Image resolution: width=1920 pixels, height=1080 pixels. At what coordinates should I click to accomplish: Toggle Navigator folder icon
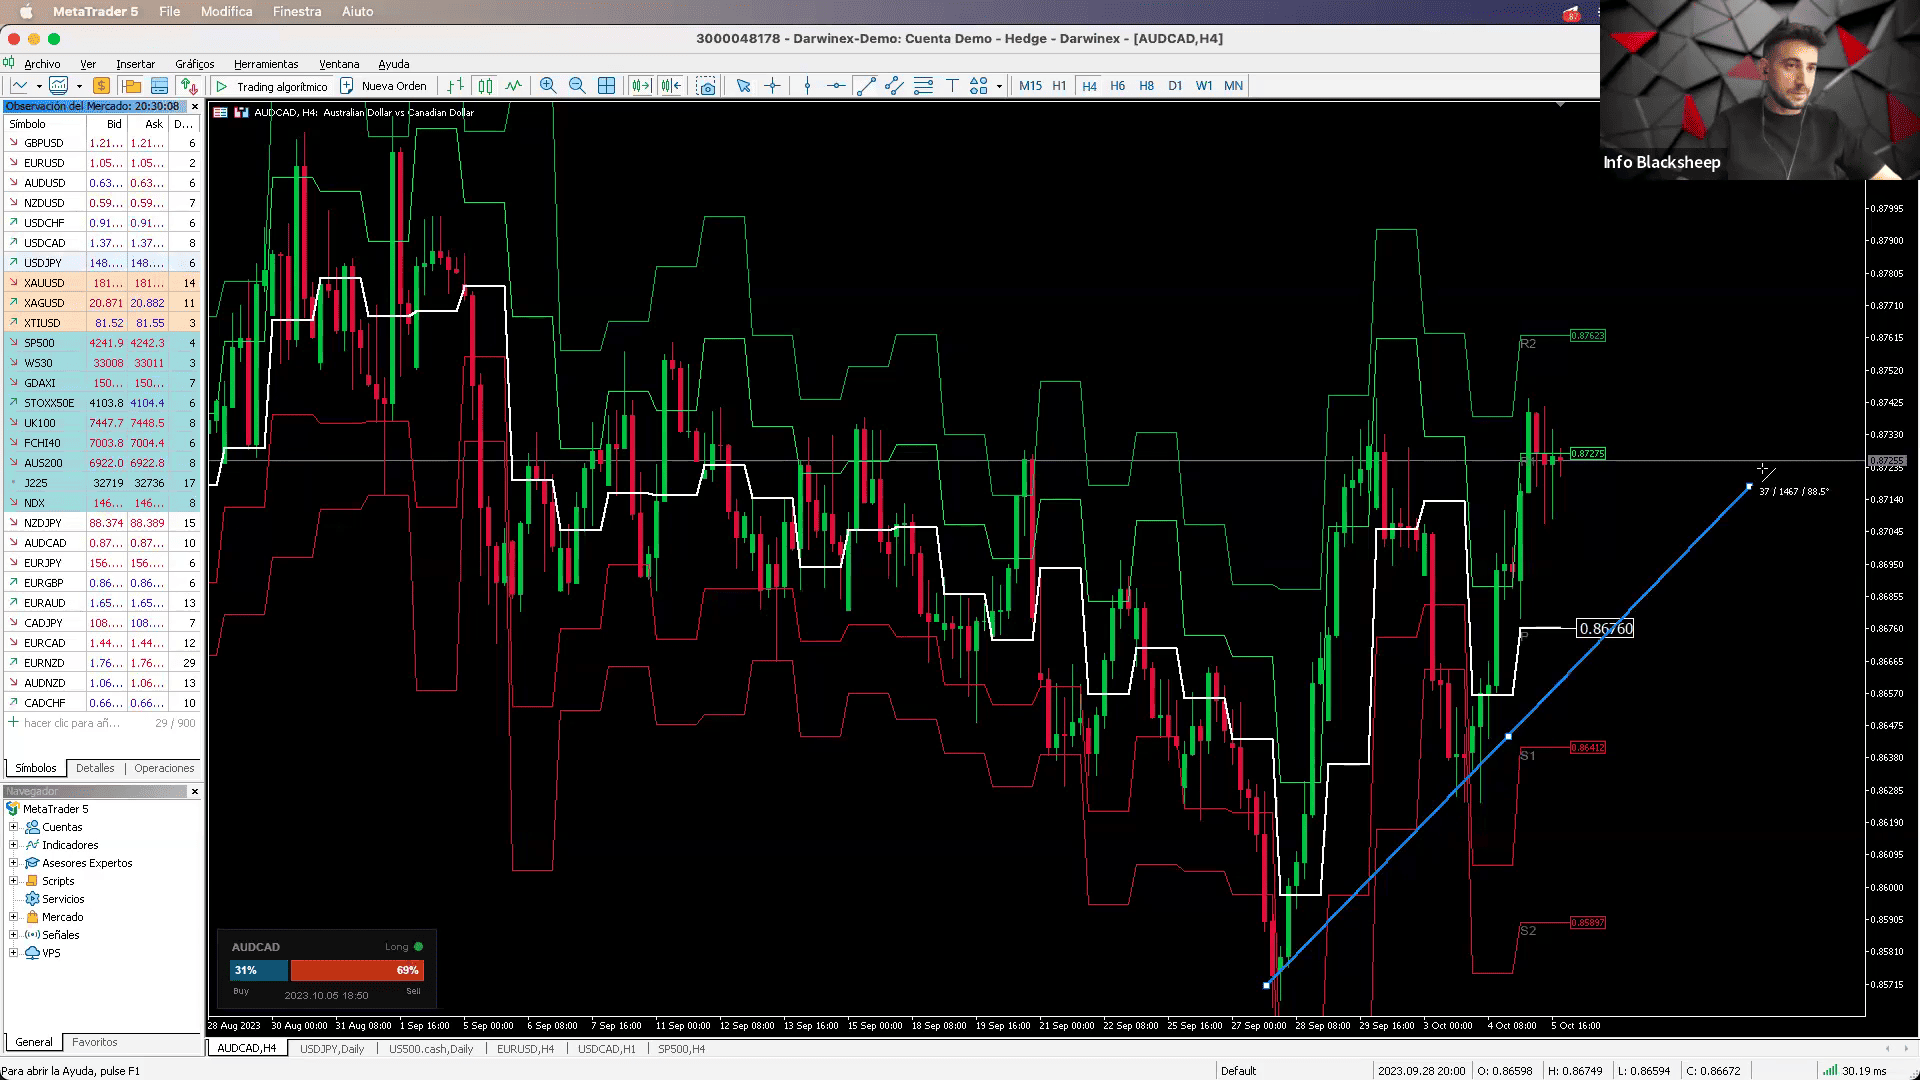131,86
